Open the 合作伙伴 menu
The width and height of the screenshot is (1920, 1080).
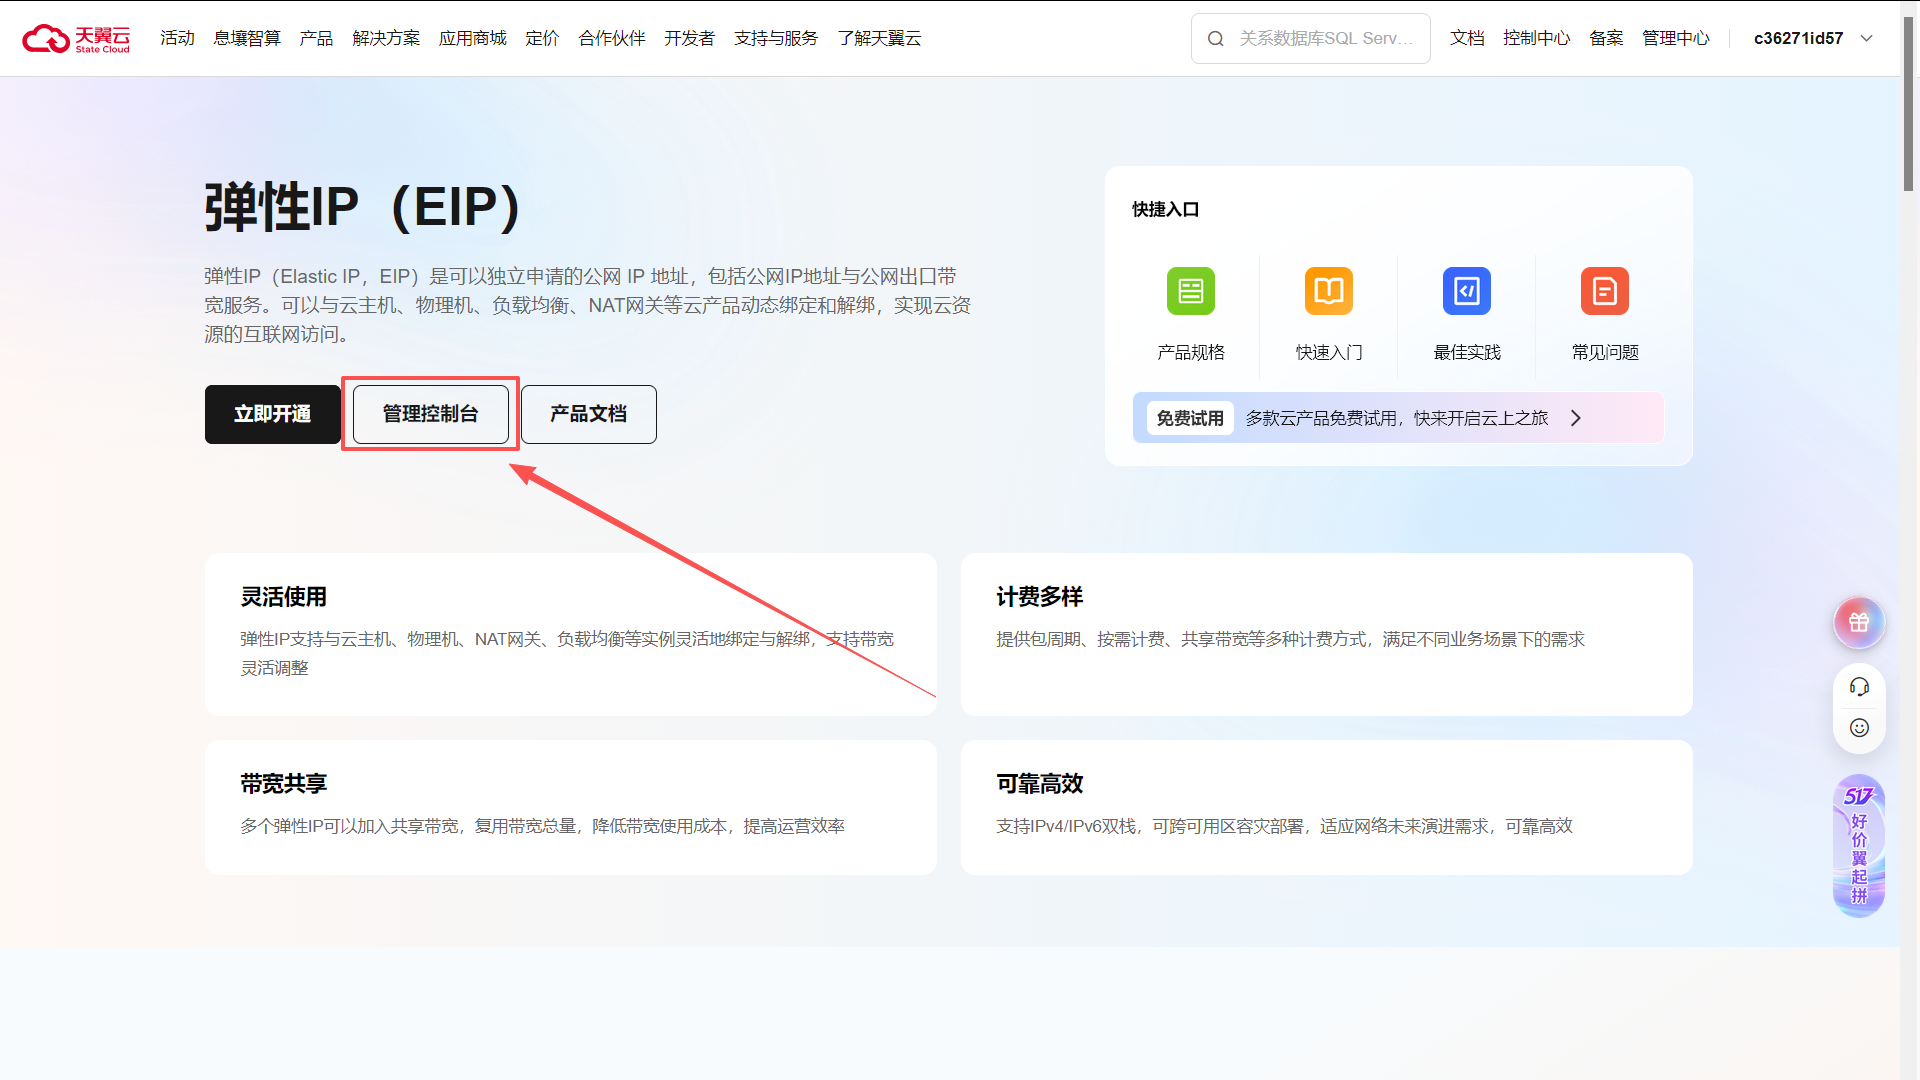tap(612, 38)
